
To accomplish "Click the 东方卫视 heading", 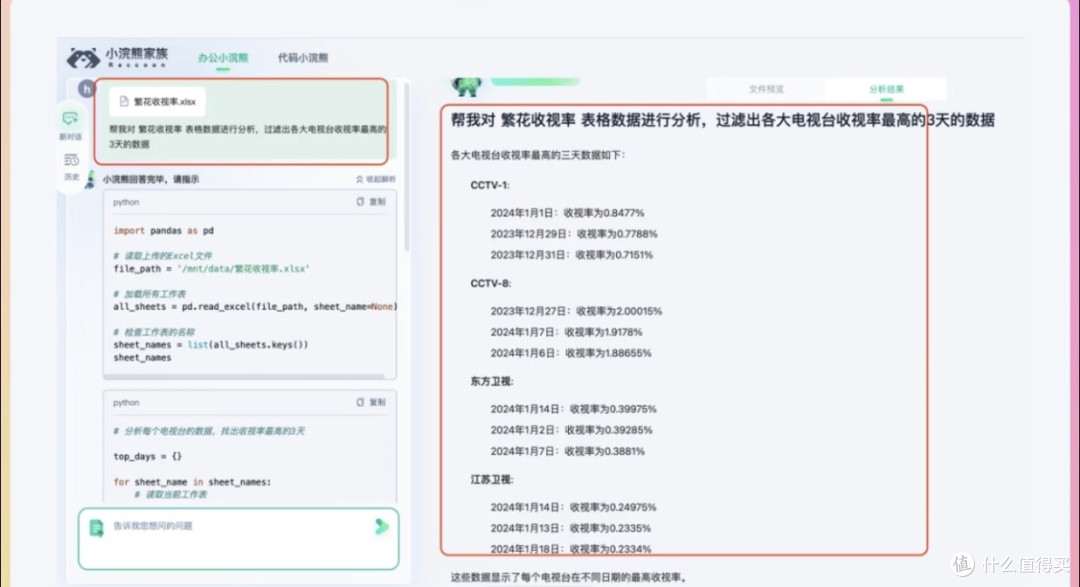I will pos(492,381).
